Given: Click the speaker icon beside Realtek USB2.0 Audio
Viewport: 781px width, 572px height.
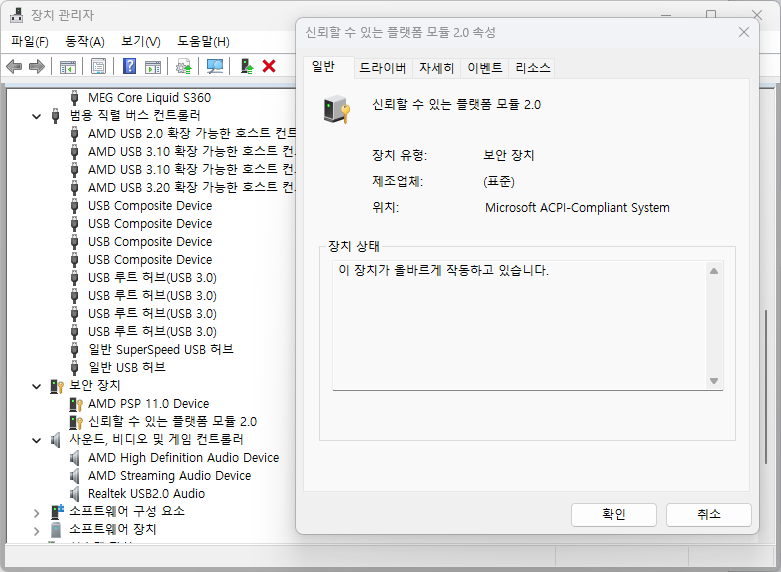Looking at the screenshot, I should [74, 494].
